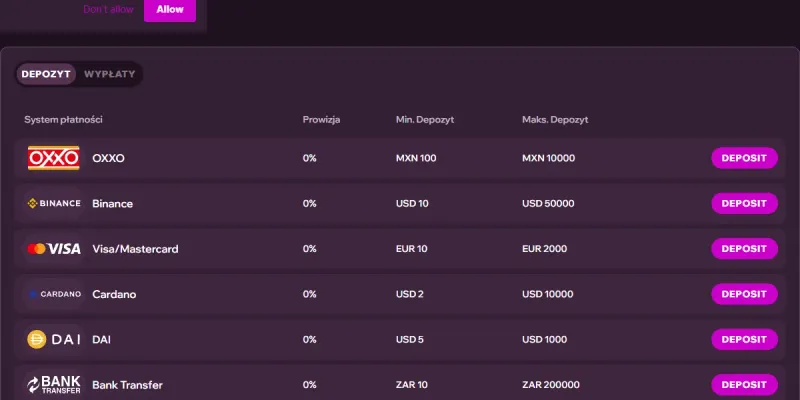
Task: Deposit using DAI
Action: [x=744, y=339]
